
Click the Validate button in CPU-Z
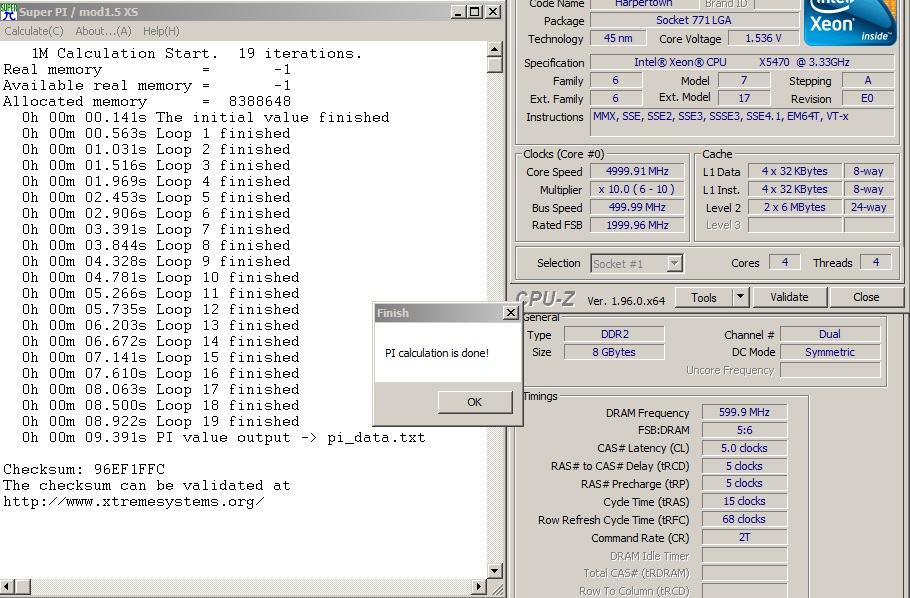(x=789, y=297)
